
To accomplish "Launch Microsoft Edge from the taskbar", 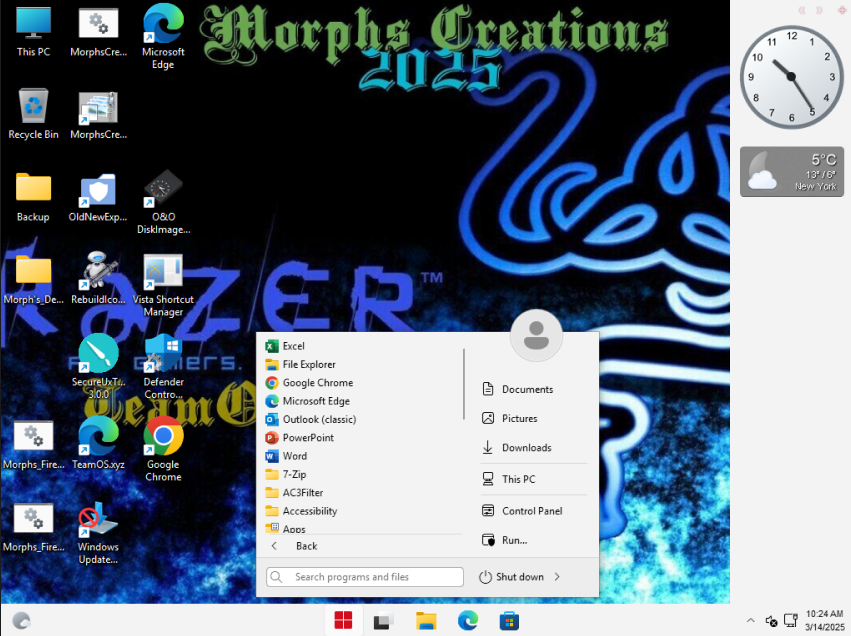I will click(468, 620).
